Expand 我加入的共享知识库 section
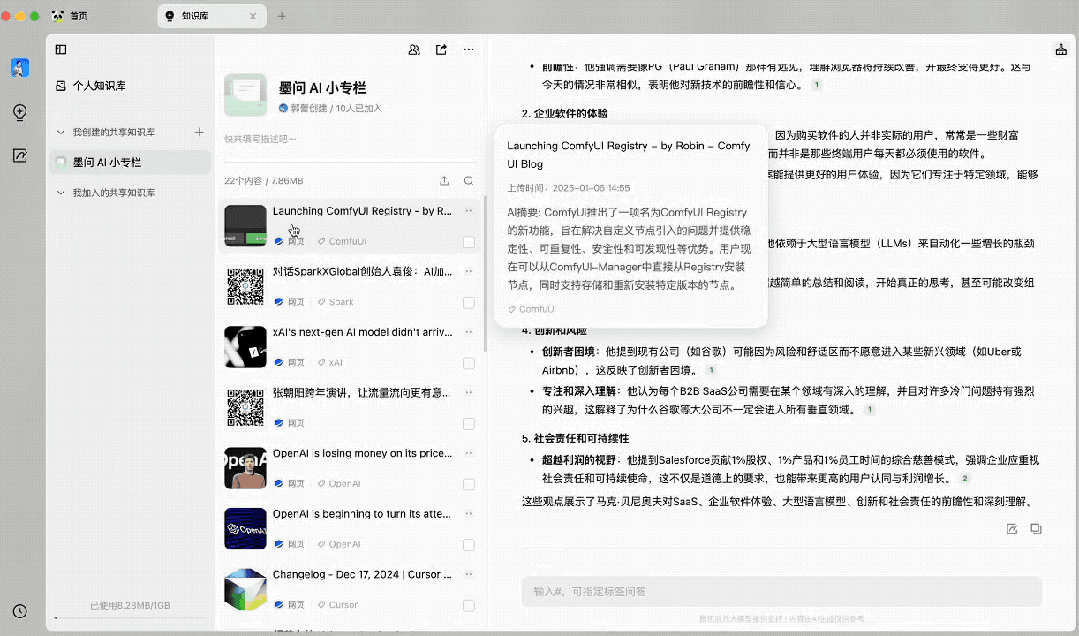 61,193
